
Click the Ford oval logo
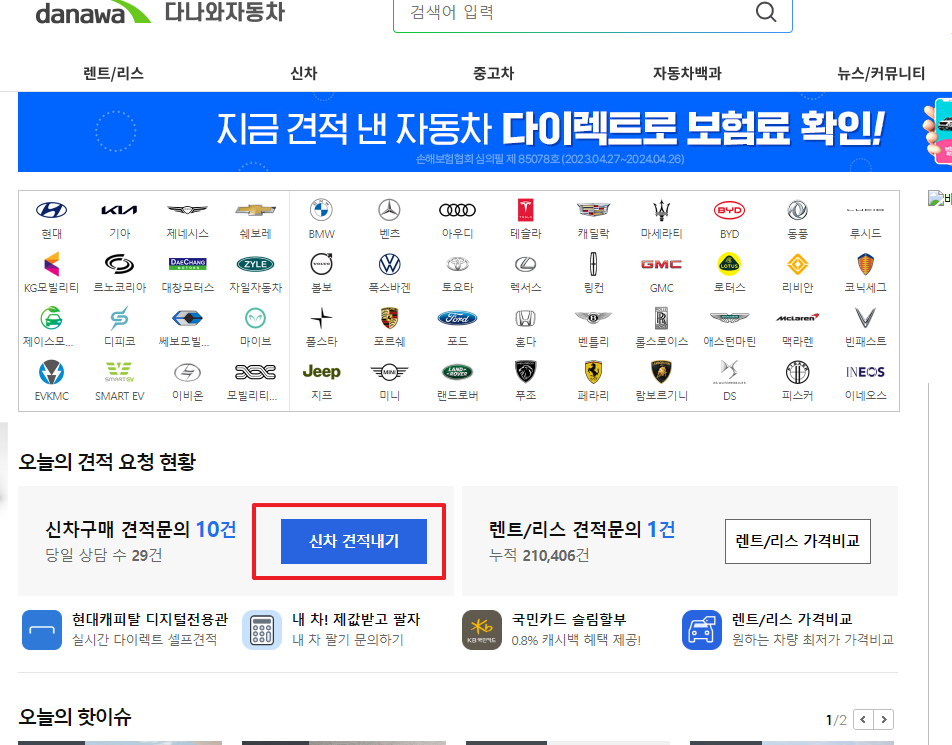tap(457, 318)
